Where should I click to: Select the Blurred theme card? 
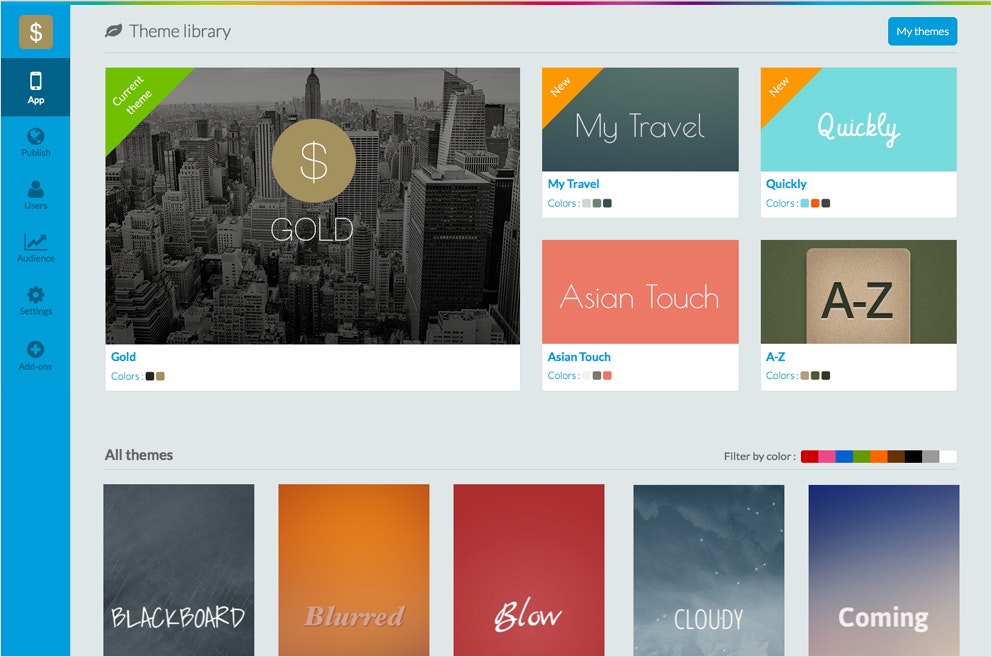(354, 570)
